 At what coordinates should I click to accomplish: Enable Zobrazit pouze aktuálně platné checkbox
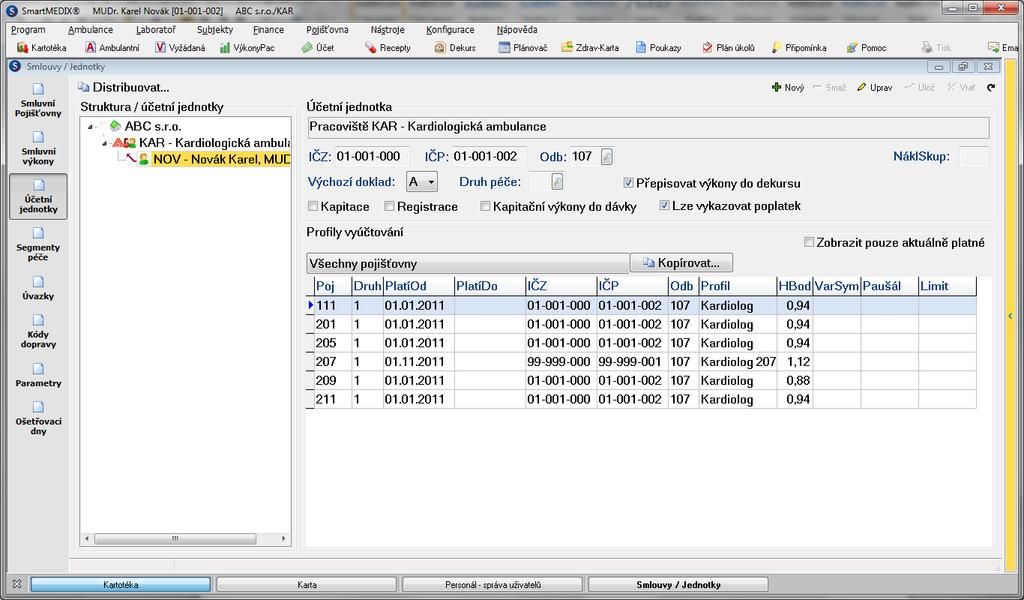click(x=808, y=242)
